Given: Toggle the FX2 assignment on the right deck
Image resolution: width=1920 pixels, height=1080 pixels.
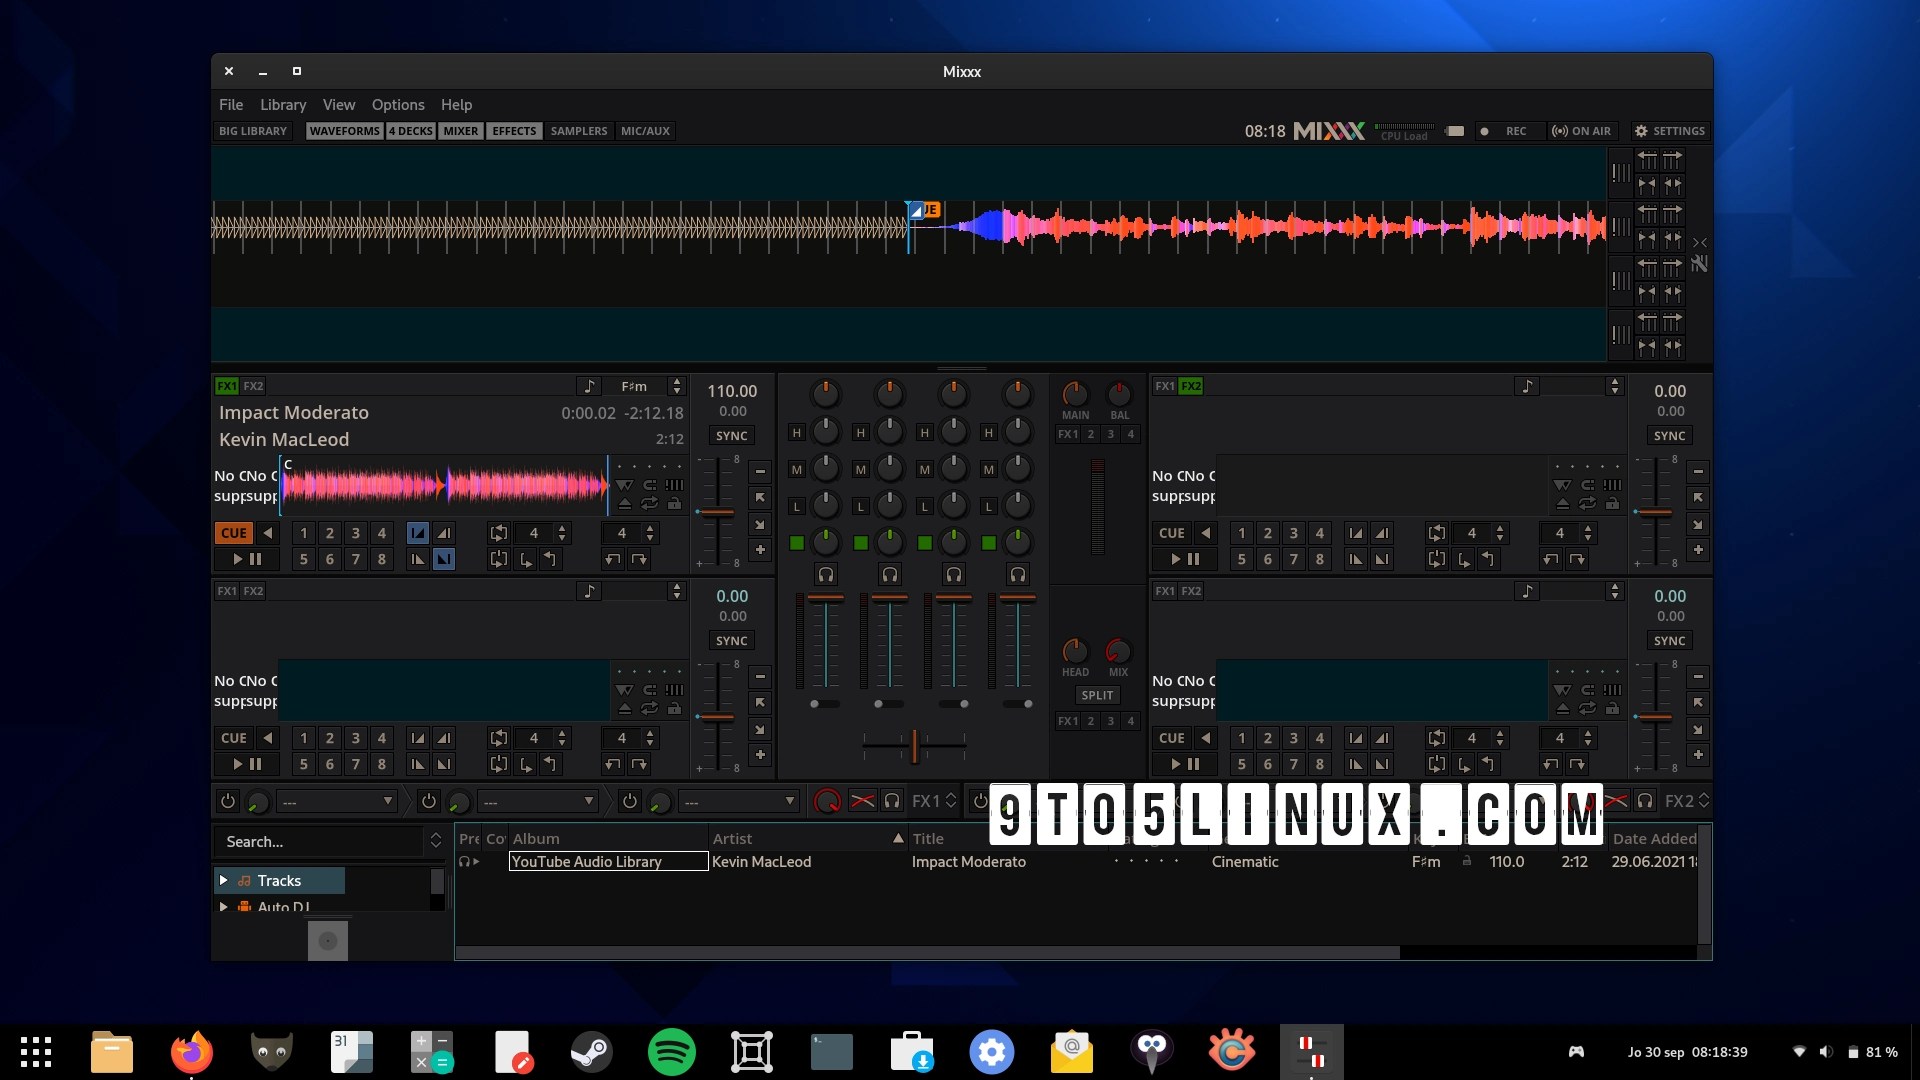Looking at the screenshot, I should coord(1190,385).
